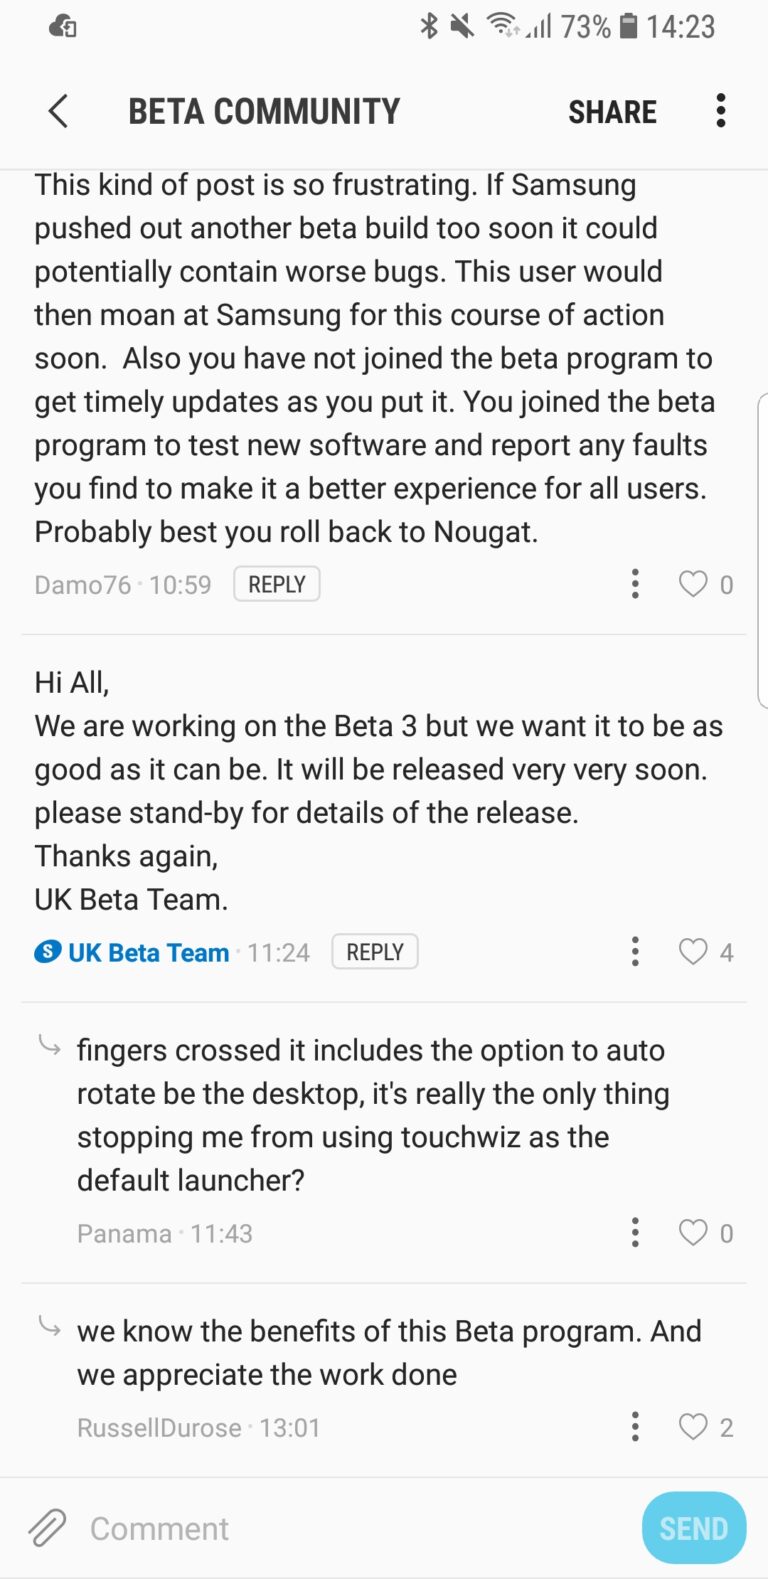Tap the SHARE button
The width and height of the screenshot is (768, 1579).
click(612, 112)
